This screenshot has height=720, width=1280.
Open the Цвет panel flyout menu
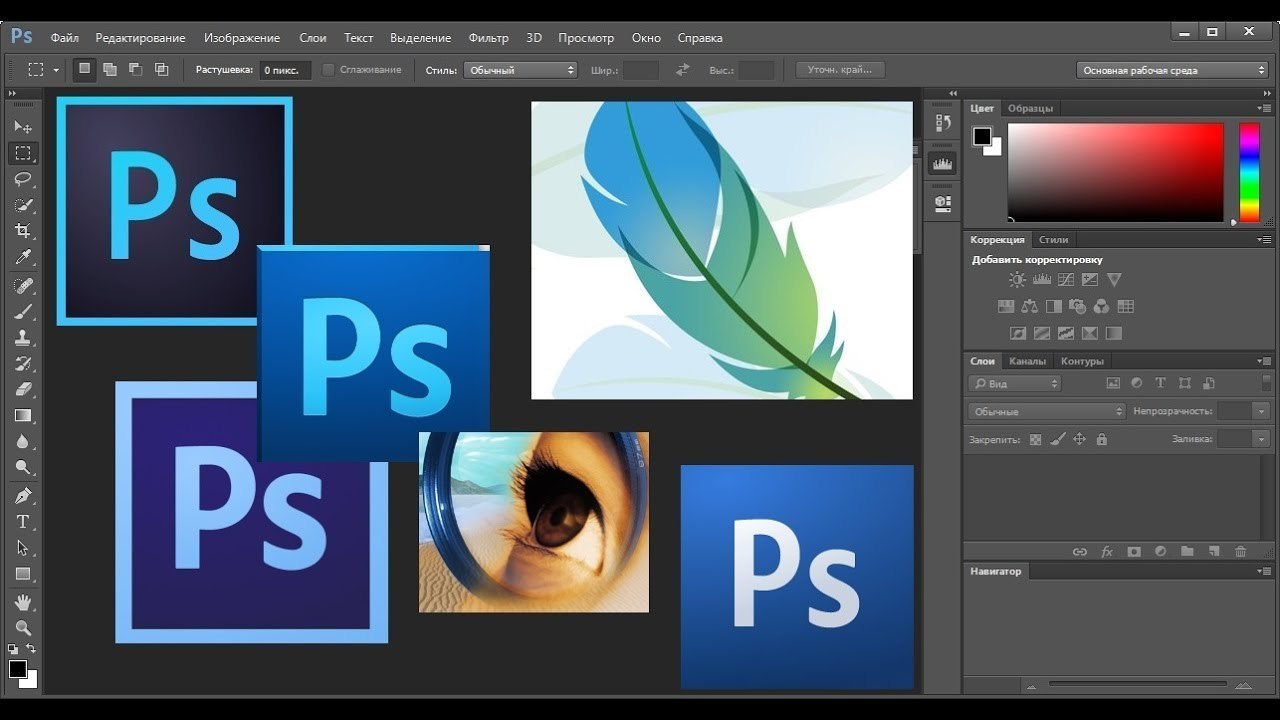(x=1265, y=108)
